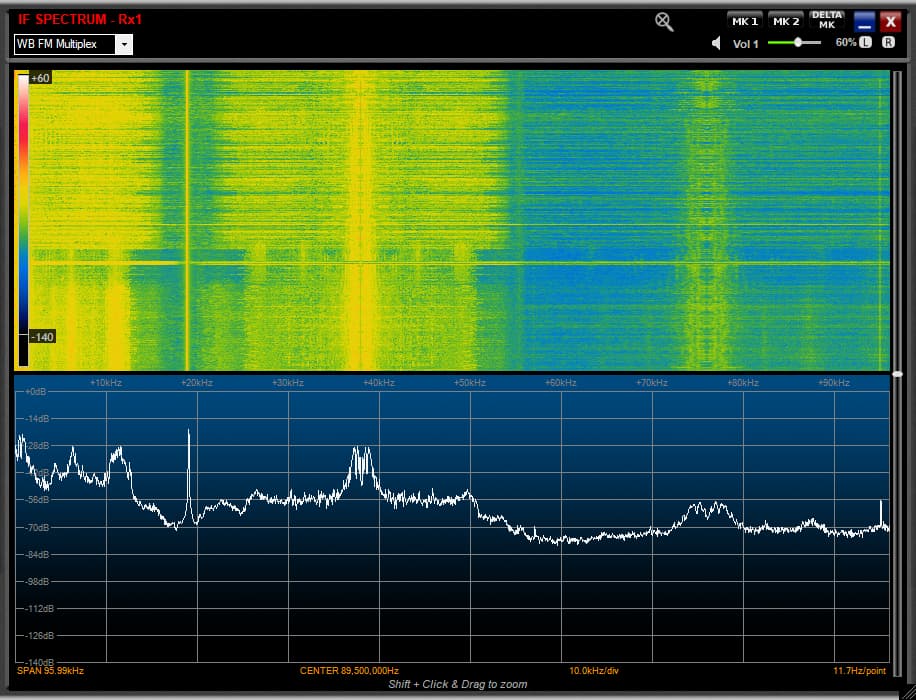Close the IF Spectrum panel

click(x=889, y=22)
